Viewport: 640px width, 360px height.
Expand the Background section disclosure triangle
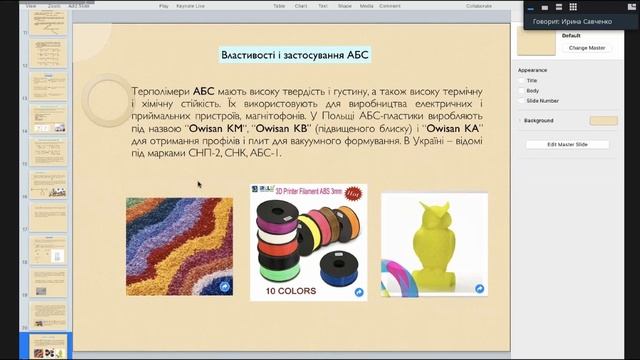tap(520, 121)
